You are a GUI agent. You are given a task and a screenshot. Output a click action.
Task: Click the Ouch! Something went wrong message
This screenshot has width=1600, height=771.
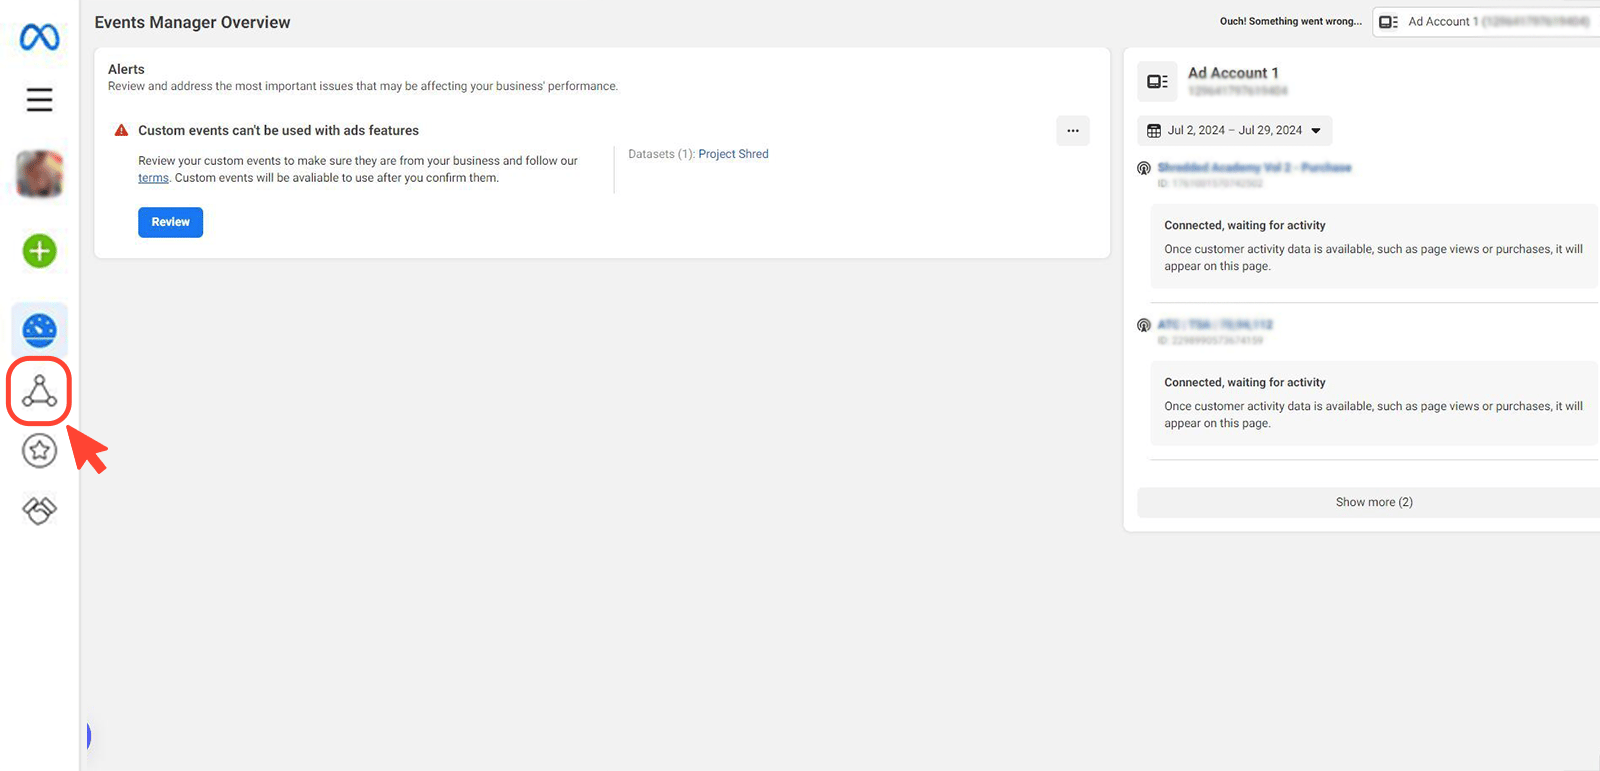pos(1290,21)
